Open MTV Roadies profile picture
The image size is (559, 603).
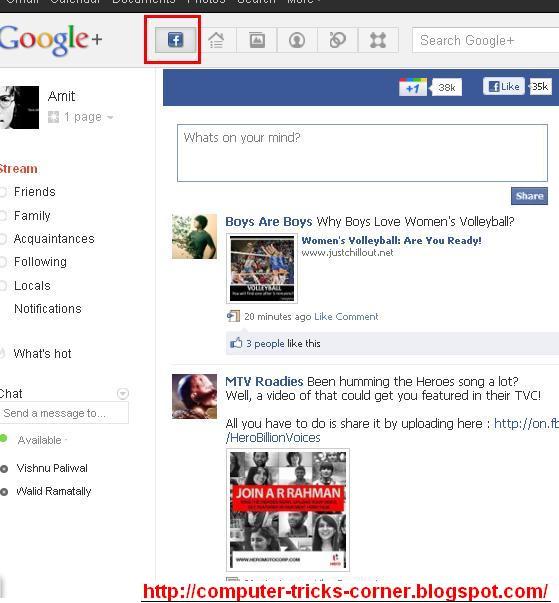click(194, 396)
